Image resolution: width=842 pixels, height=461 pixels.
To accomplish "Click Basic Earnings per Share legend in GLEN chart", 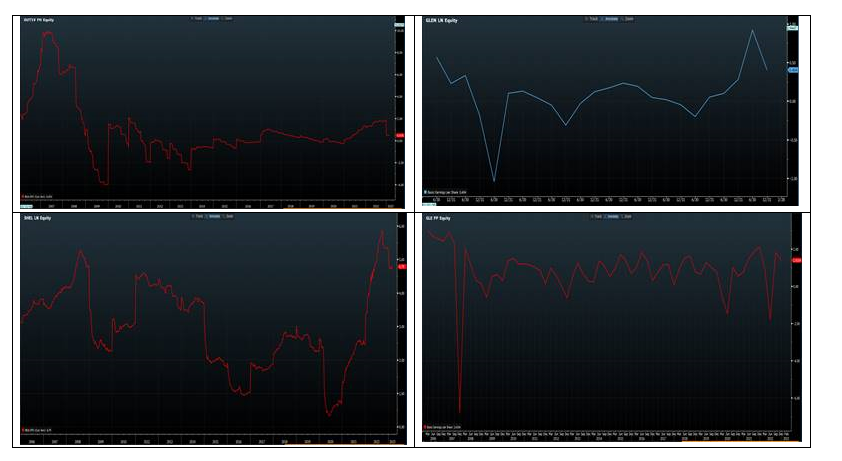I will [x=446, y=192].
